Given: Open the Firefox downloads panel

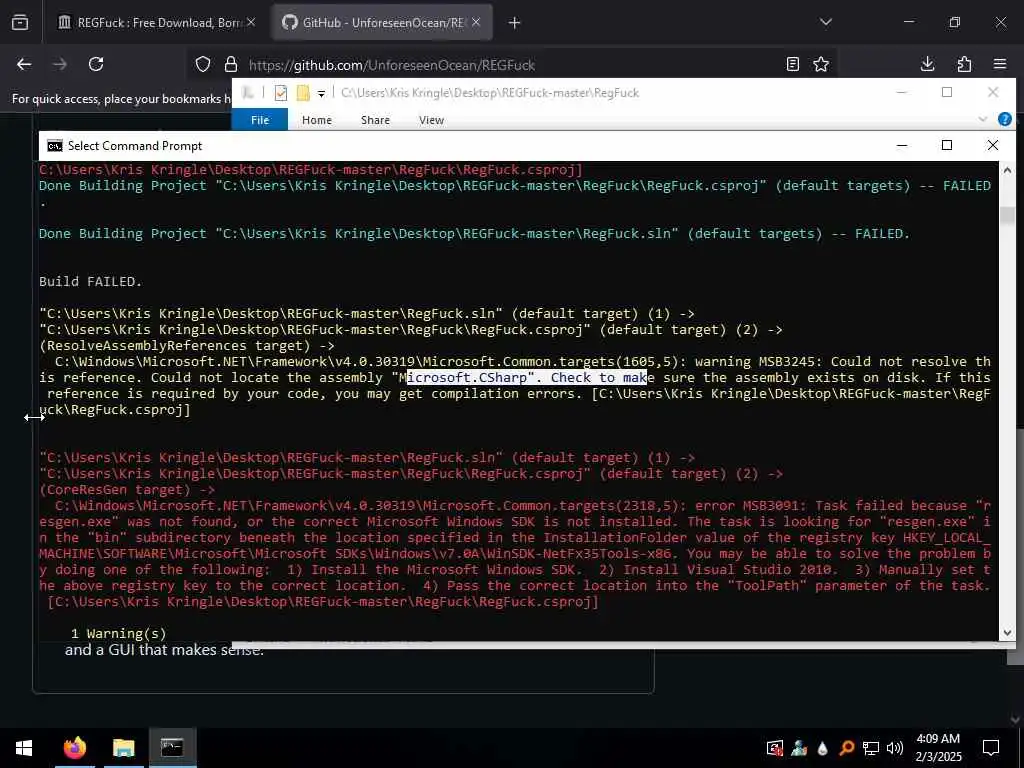Looking at the screenshot, I should [927, 64].
